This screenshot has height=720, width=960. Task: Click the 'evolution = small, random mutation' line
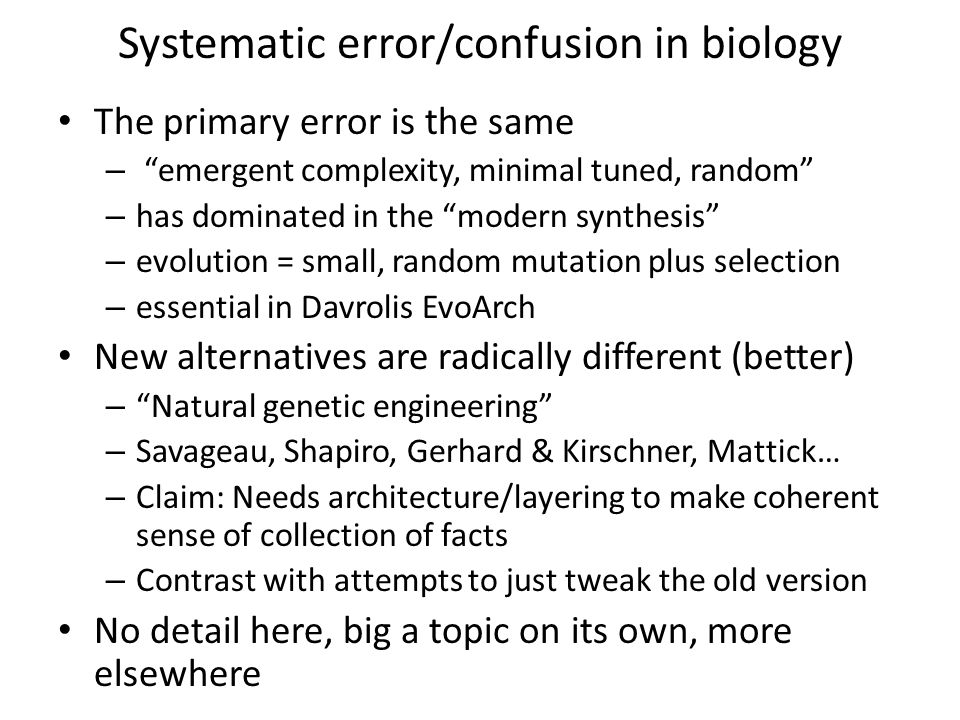click(x=488, y=262)
